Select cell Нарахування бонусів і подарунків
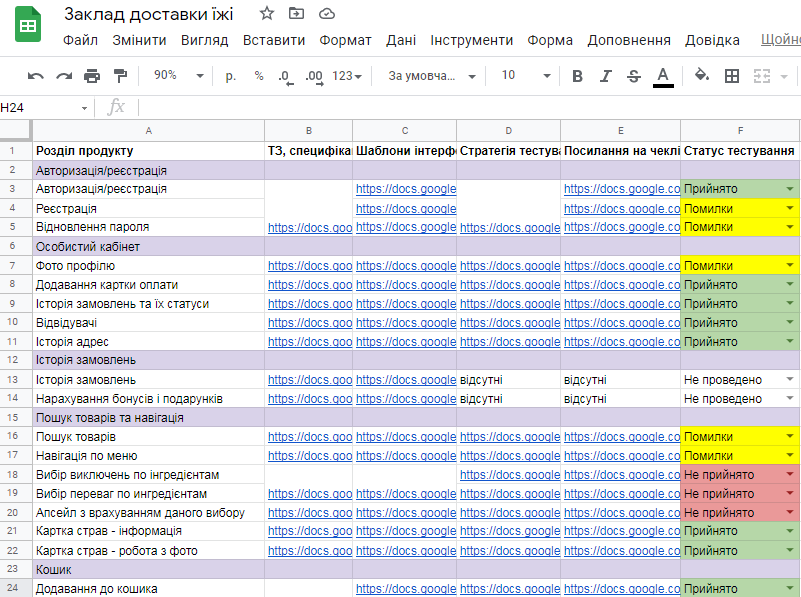 [148, 399]
